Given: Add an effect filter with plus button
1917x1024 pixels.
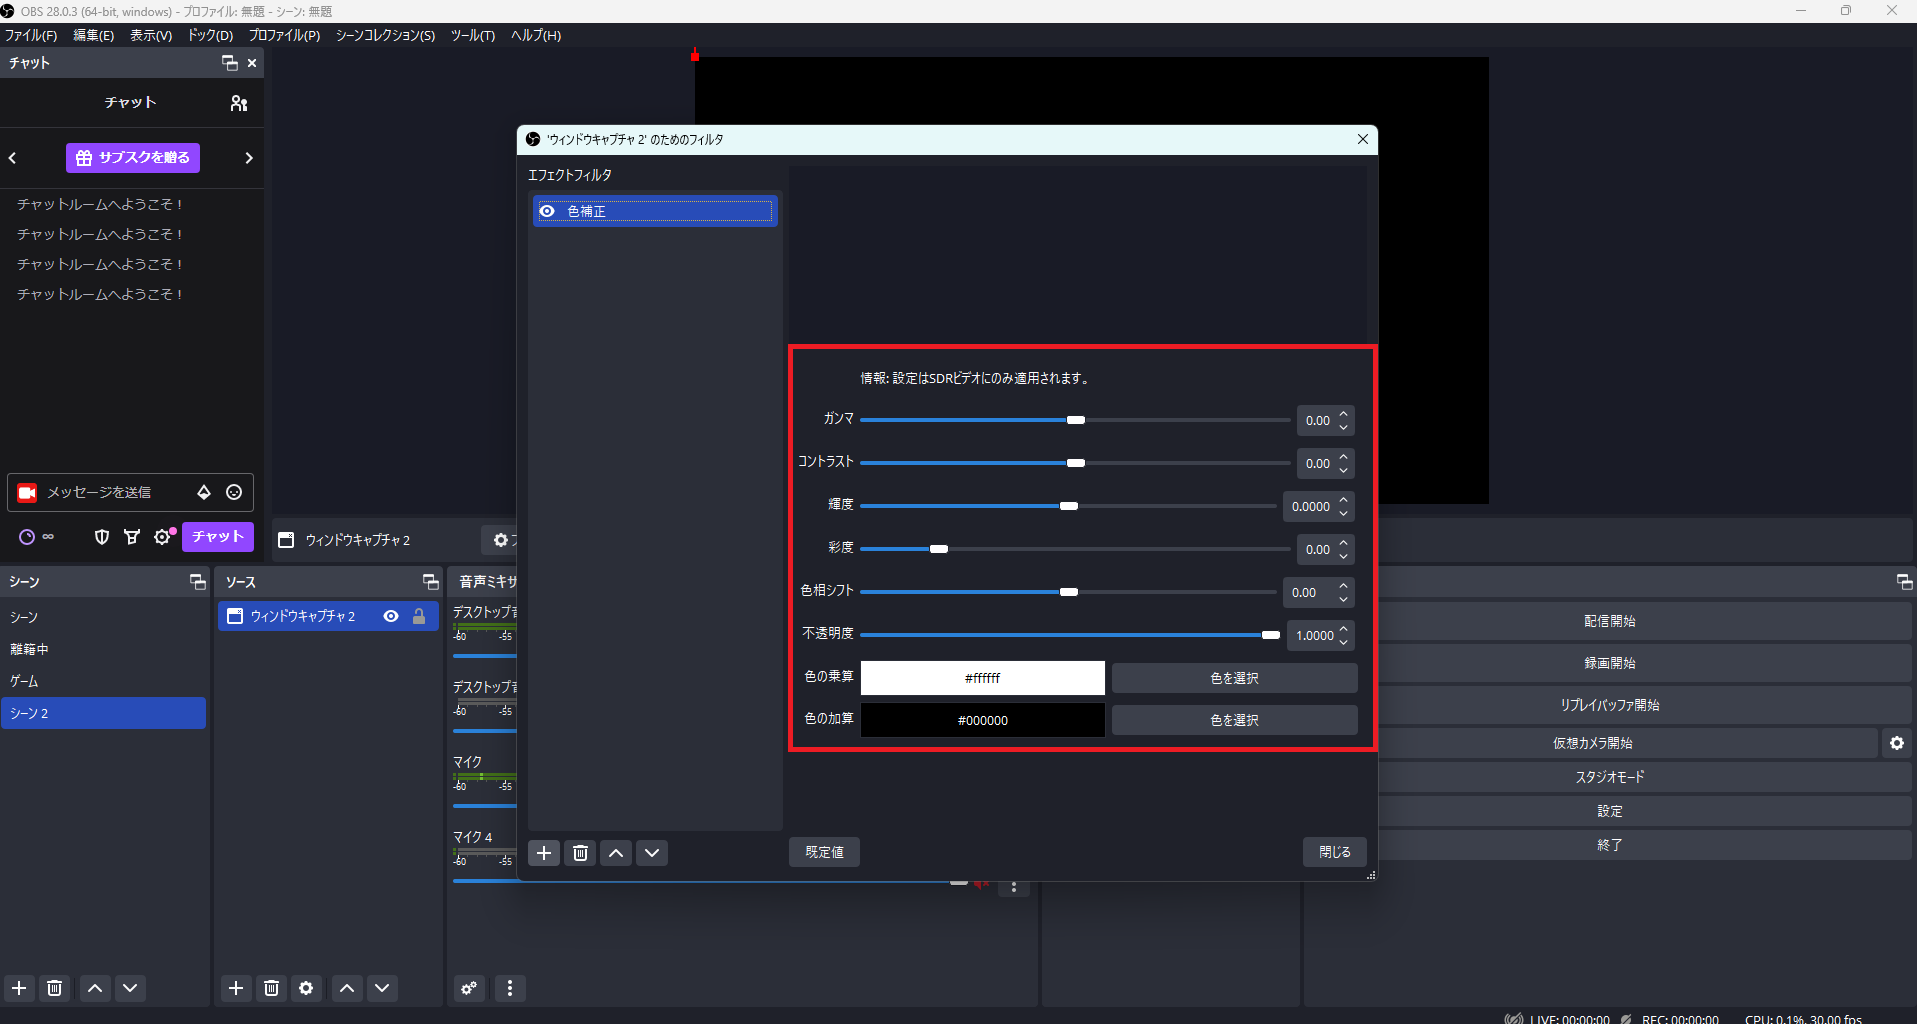Looking at the screenshot, I should click(544, 853).
